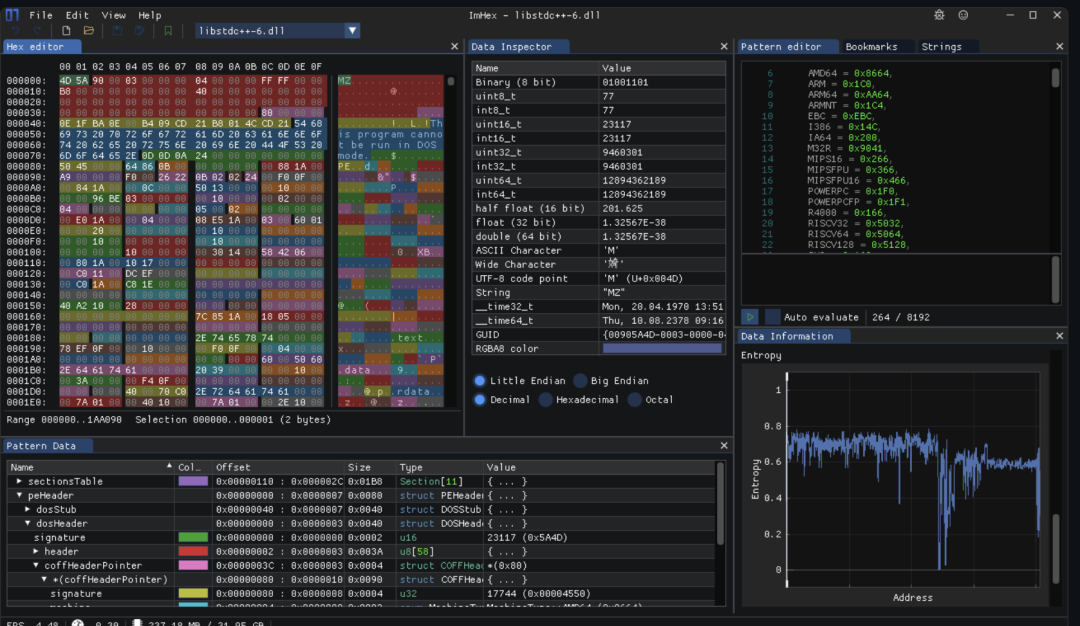
Task: Toggle the Auto evaluate checkbox
Action: (773, 317)
